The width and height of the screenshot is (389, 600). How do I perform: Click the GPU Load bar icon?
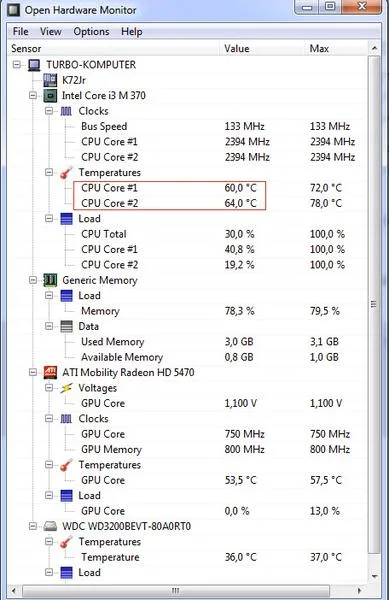tap(66, 496)
